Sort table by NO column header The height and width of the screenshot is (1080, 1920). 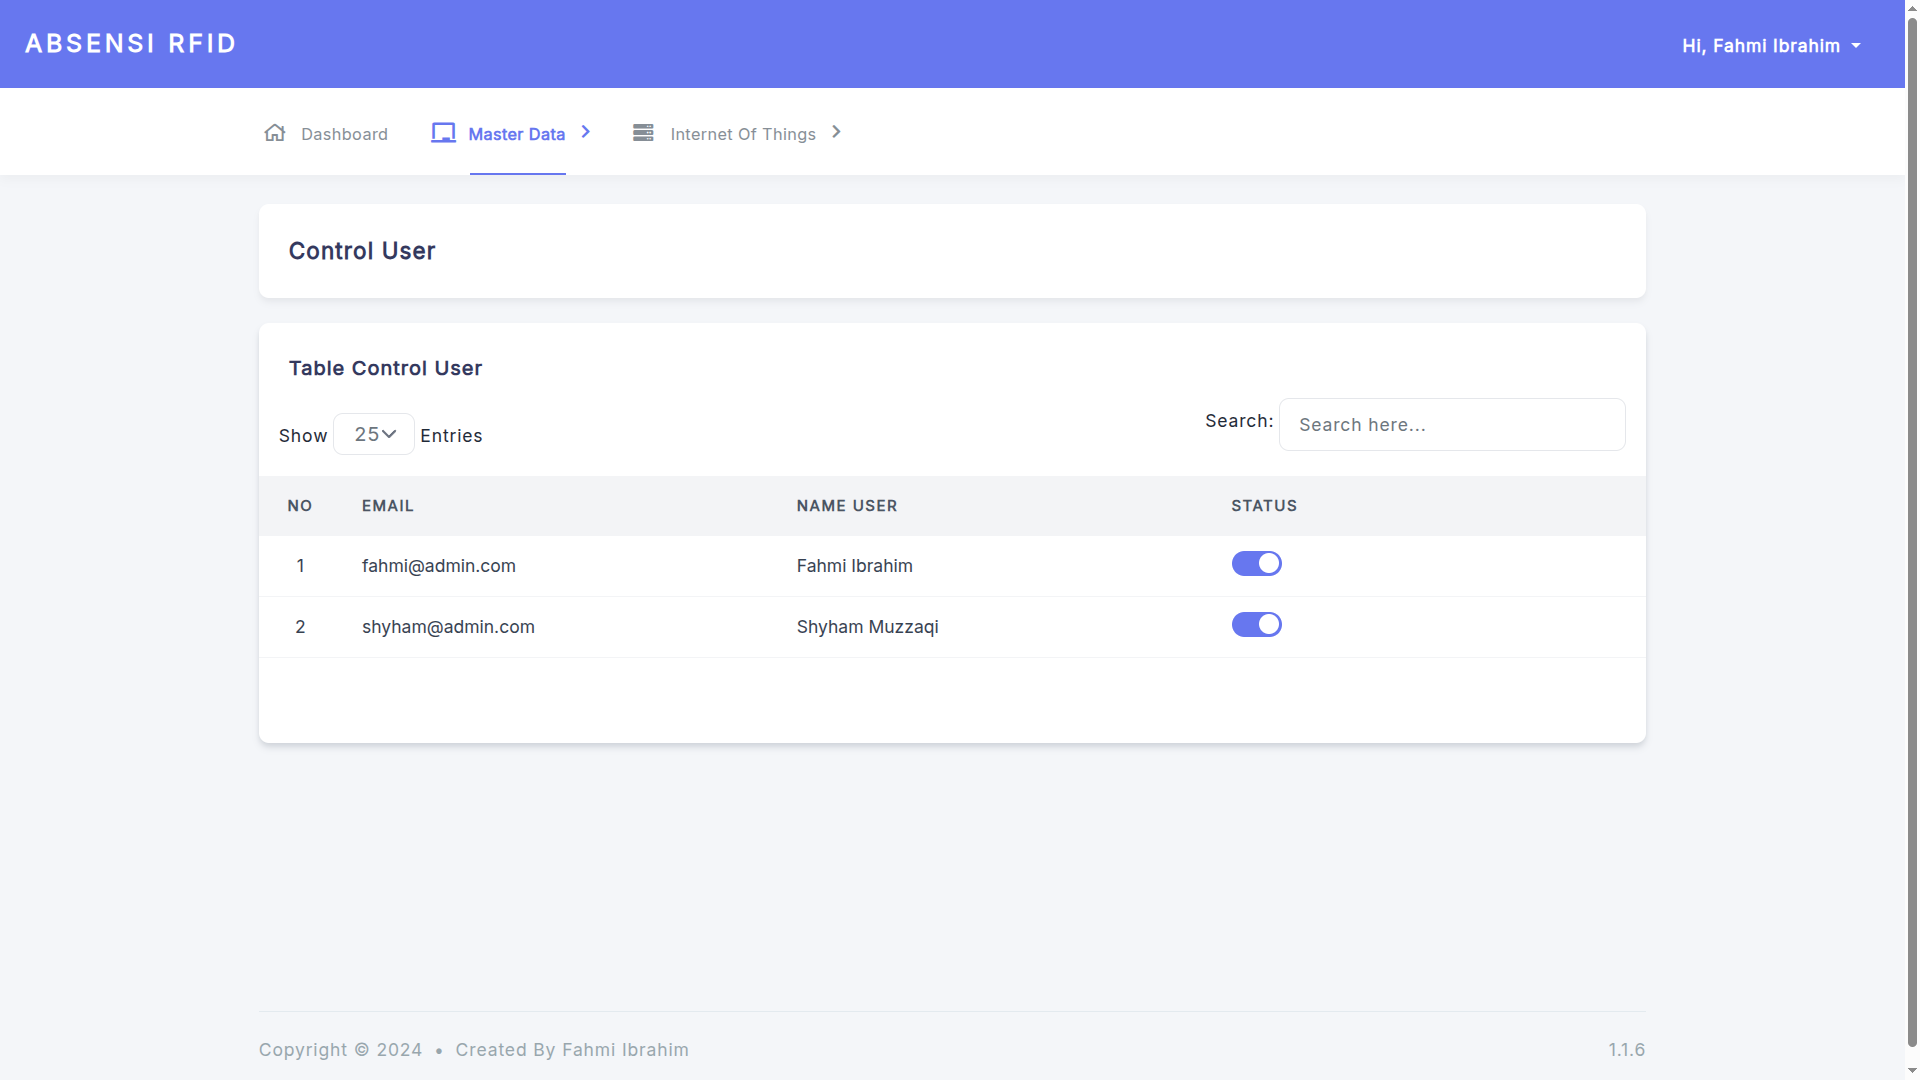(300, 506)
